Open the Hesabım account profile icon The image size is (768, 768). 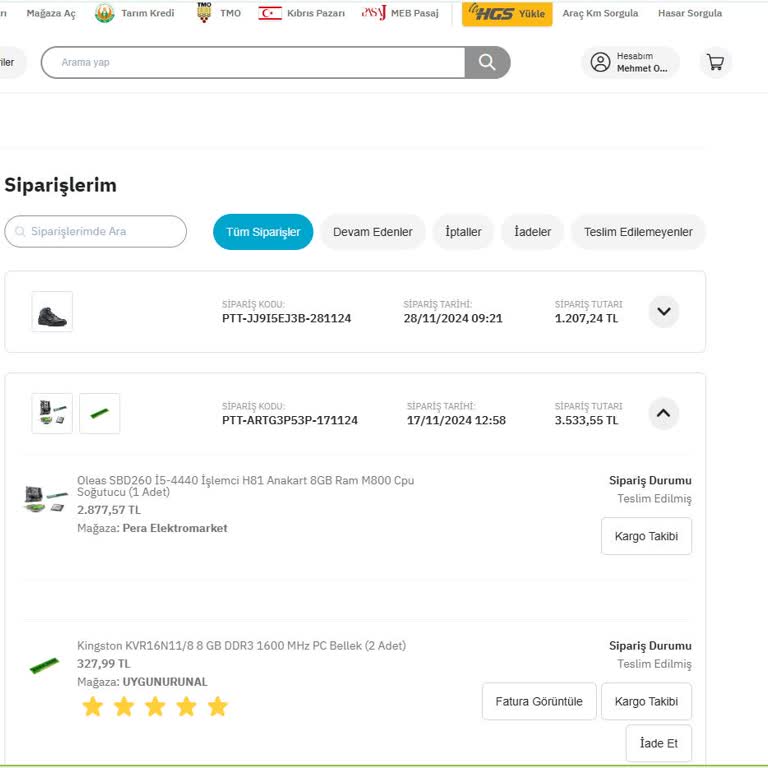pyautogui.click(x=600, y=62)
